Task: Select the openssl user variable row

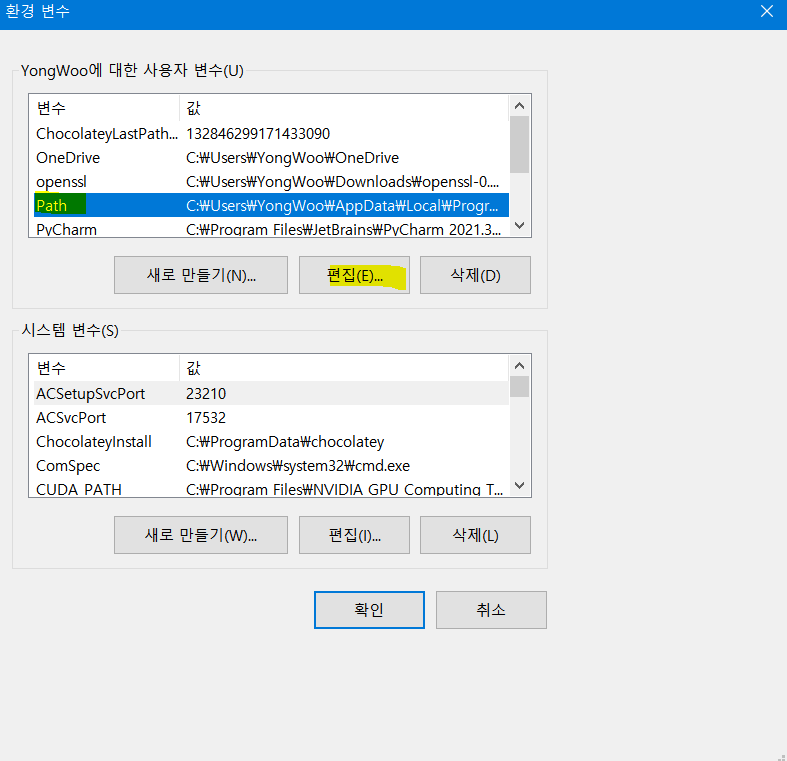Action: (271, 182)
